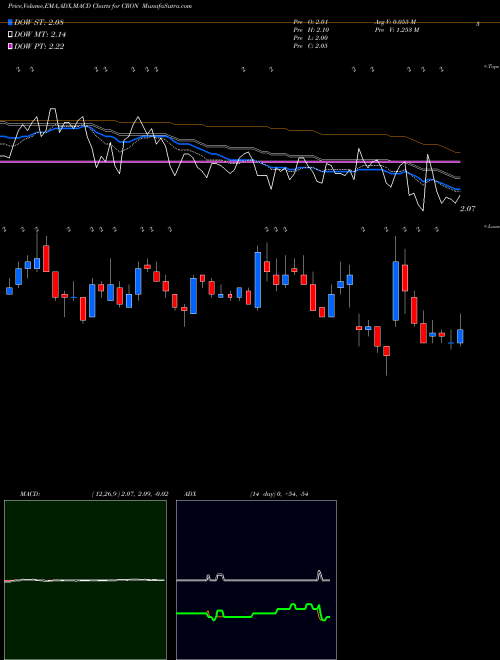Click the 'Pre L: 2.00' value
Screen dimensions: 500x660
(x=311, y=38)
